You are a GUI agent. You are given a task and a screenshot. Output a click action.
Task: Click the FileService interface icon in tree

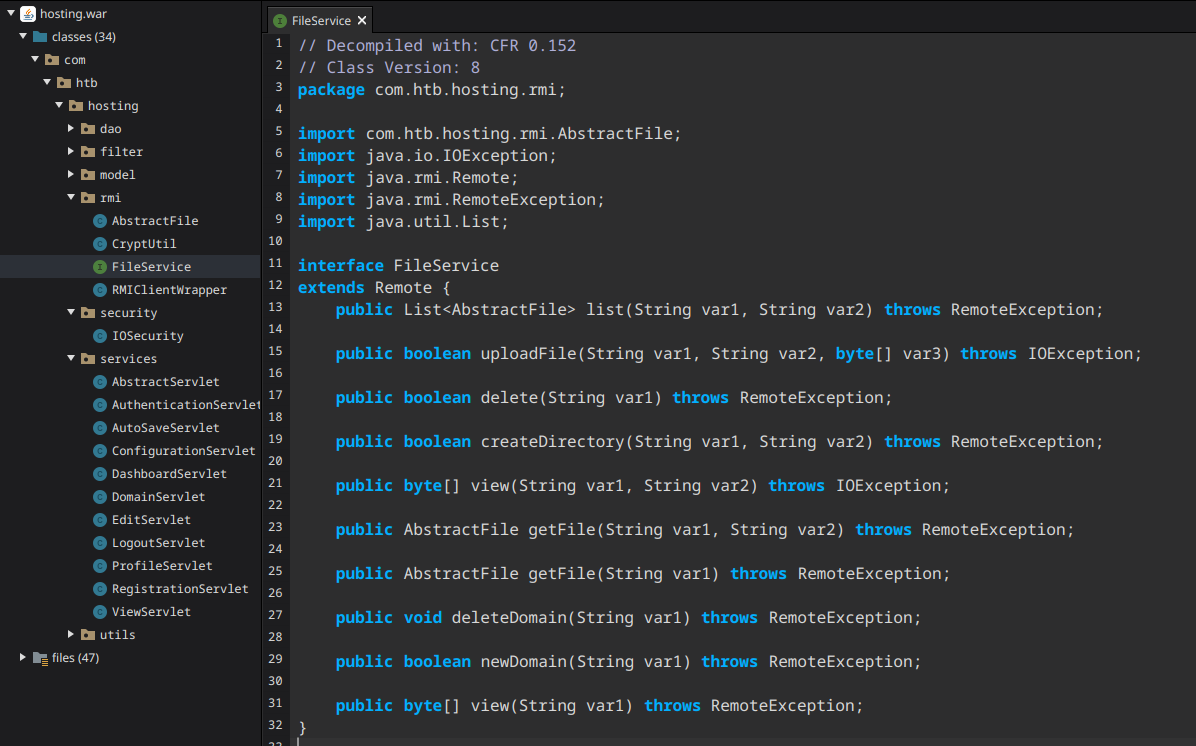point(100,266)
